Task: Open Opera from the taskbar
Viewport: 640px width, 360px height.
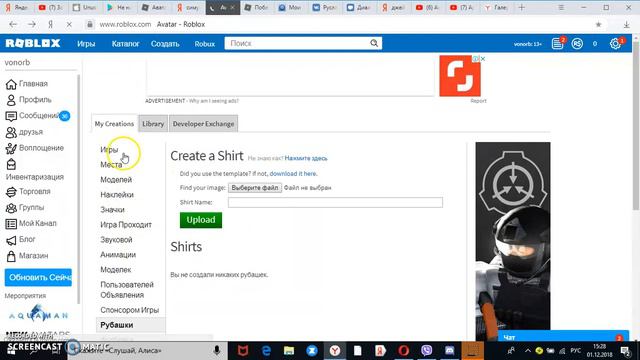Action: point(403,351)
